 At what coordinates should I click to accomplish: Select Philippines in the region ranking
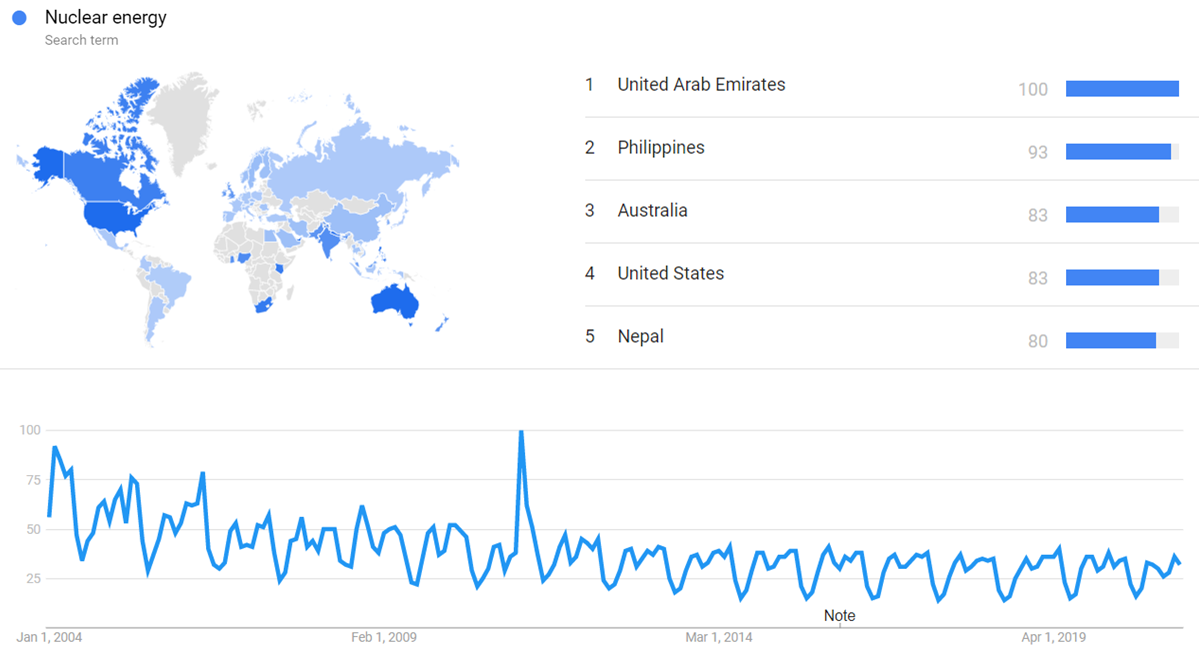click(x=660, y=148)
